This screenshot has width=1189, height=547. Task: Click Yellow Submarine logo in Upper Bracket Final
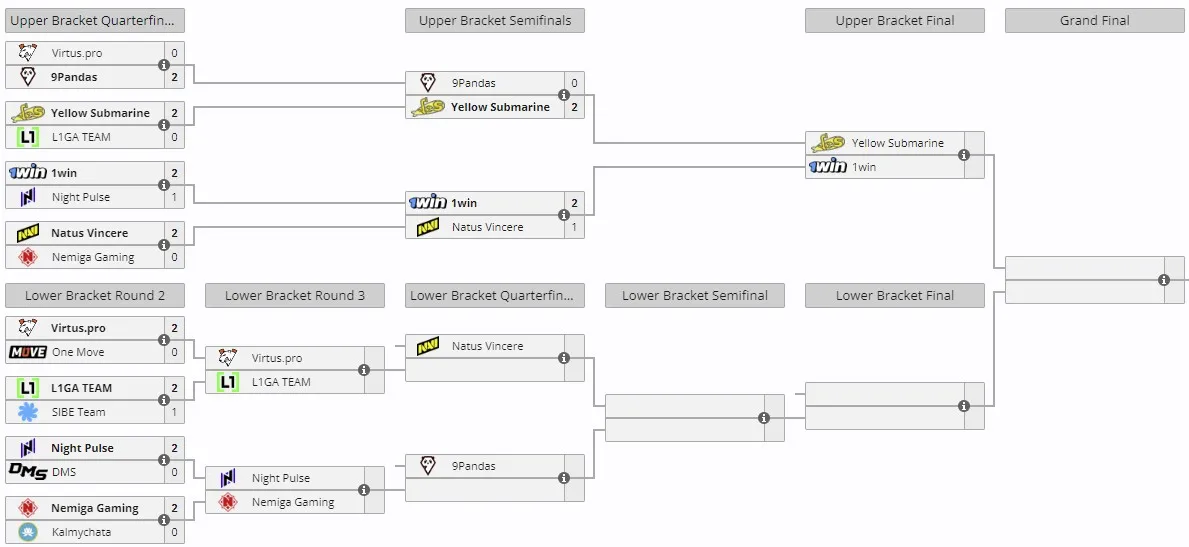click(x=827, y=143)
